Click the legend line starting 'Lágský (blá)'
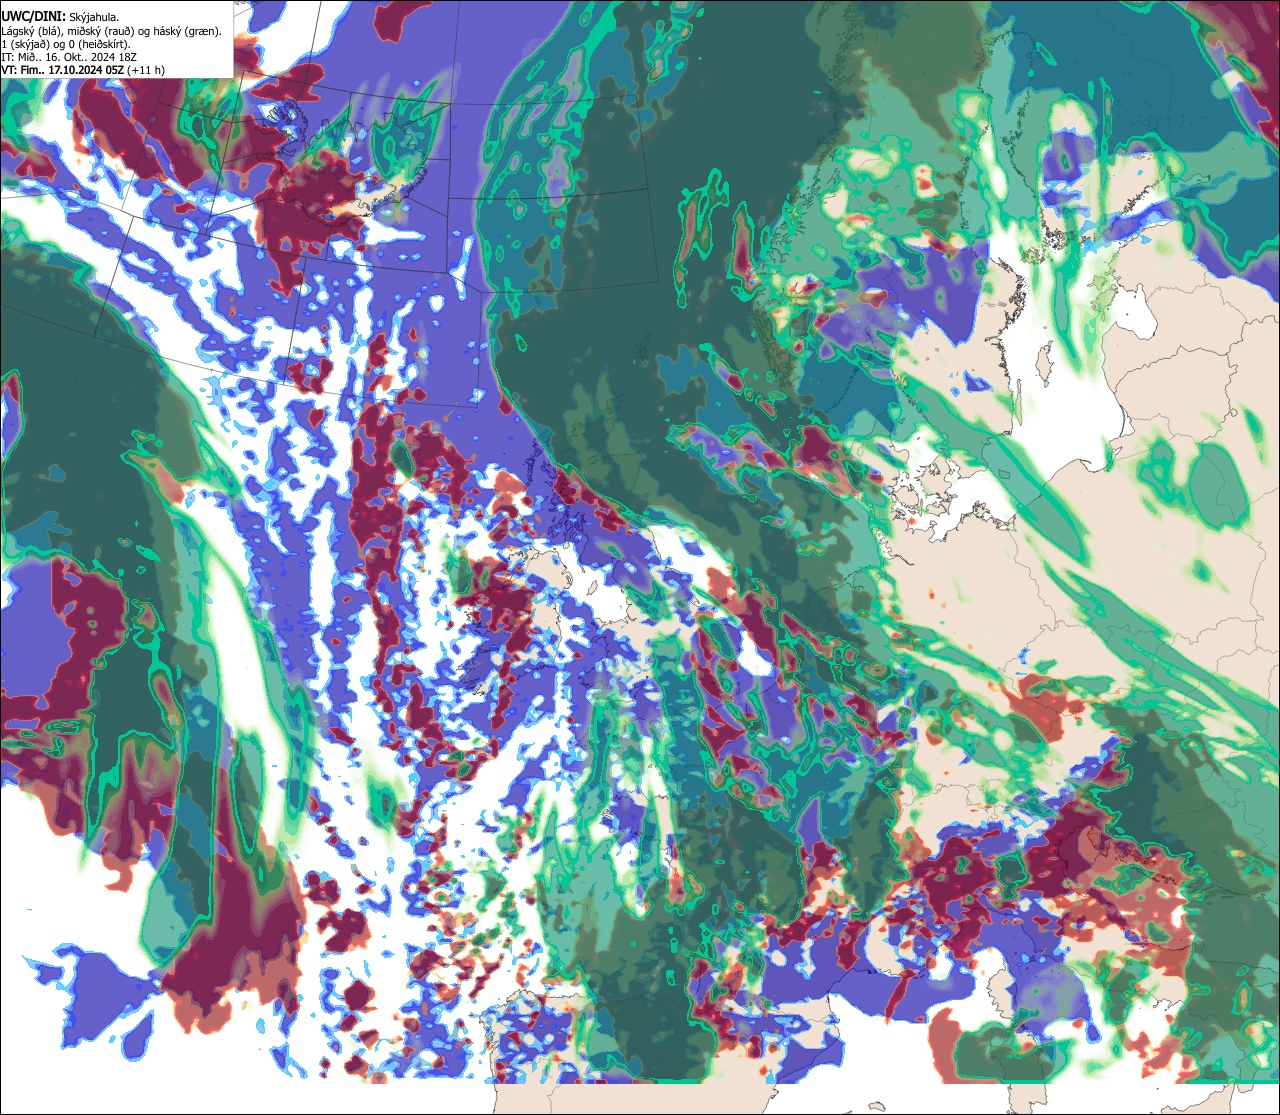 [112, 30]
